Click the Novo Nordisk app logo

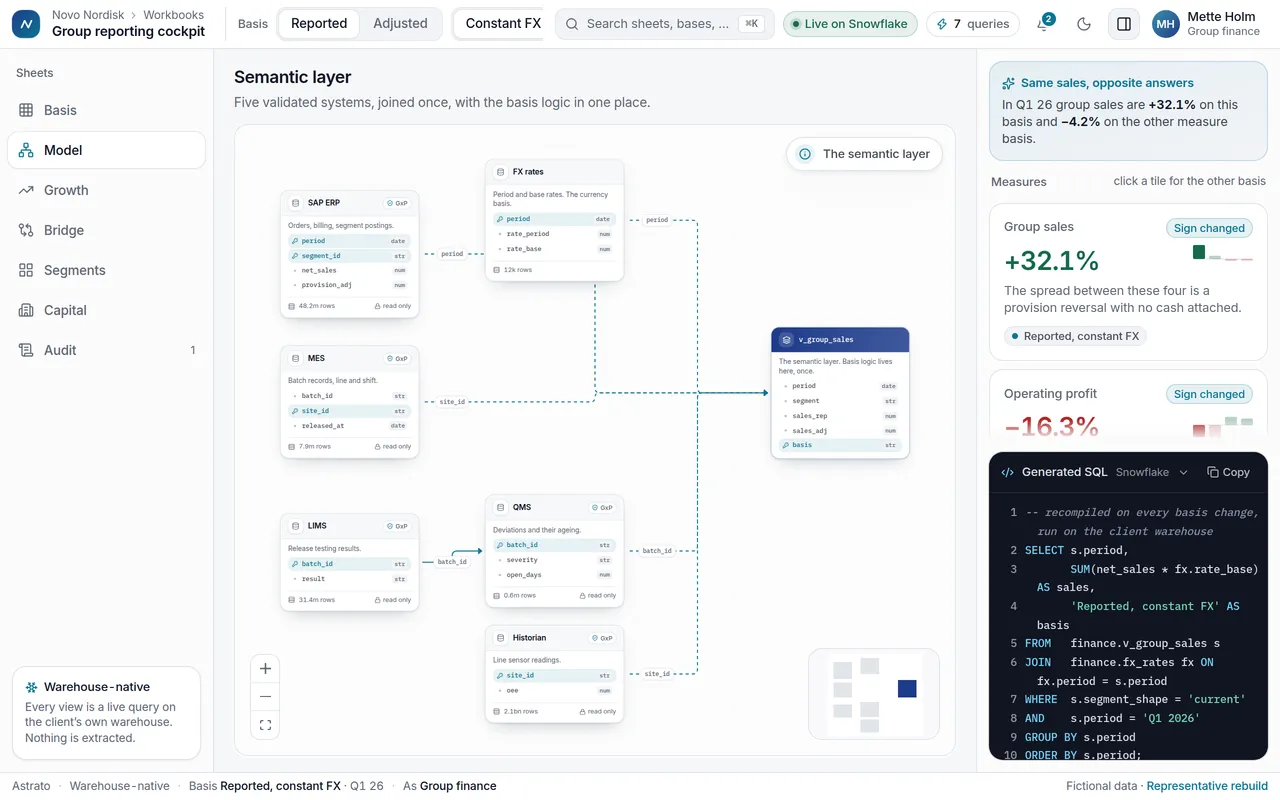click(26, 24)
